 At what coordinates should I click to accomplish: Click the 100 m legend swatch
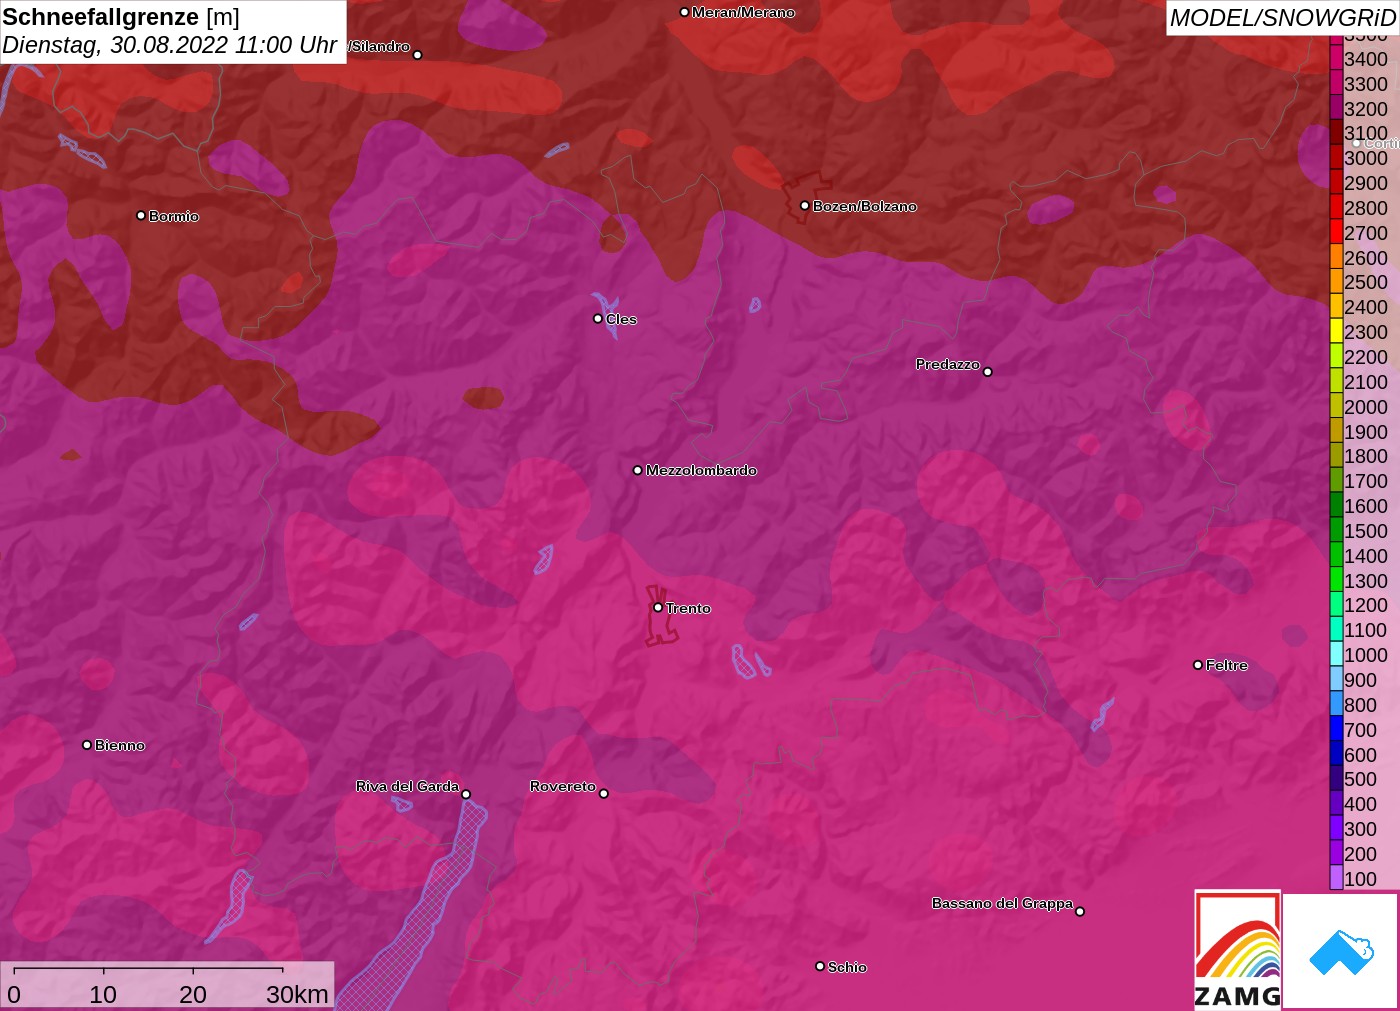pyautogui.click(x=1336, y=878)
